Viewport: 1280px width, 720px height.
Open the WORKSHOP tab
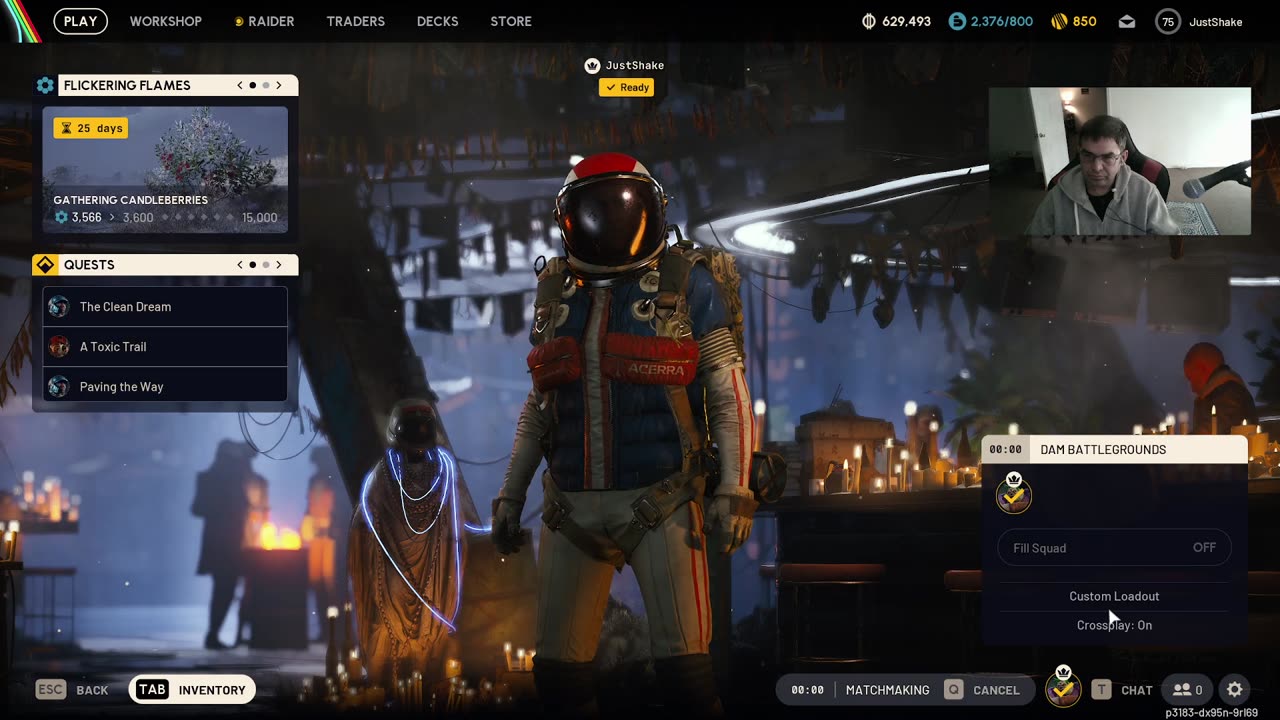click(165, 21)
